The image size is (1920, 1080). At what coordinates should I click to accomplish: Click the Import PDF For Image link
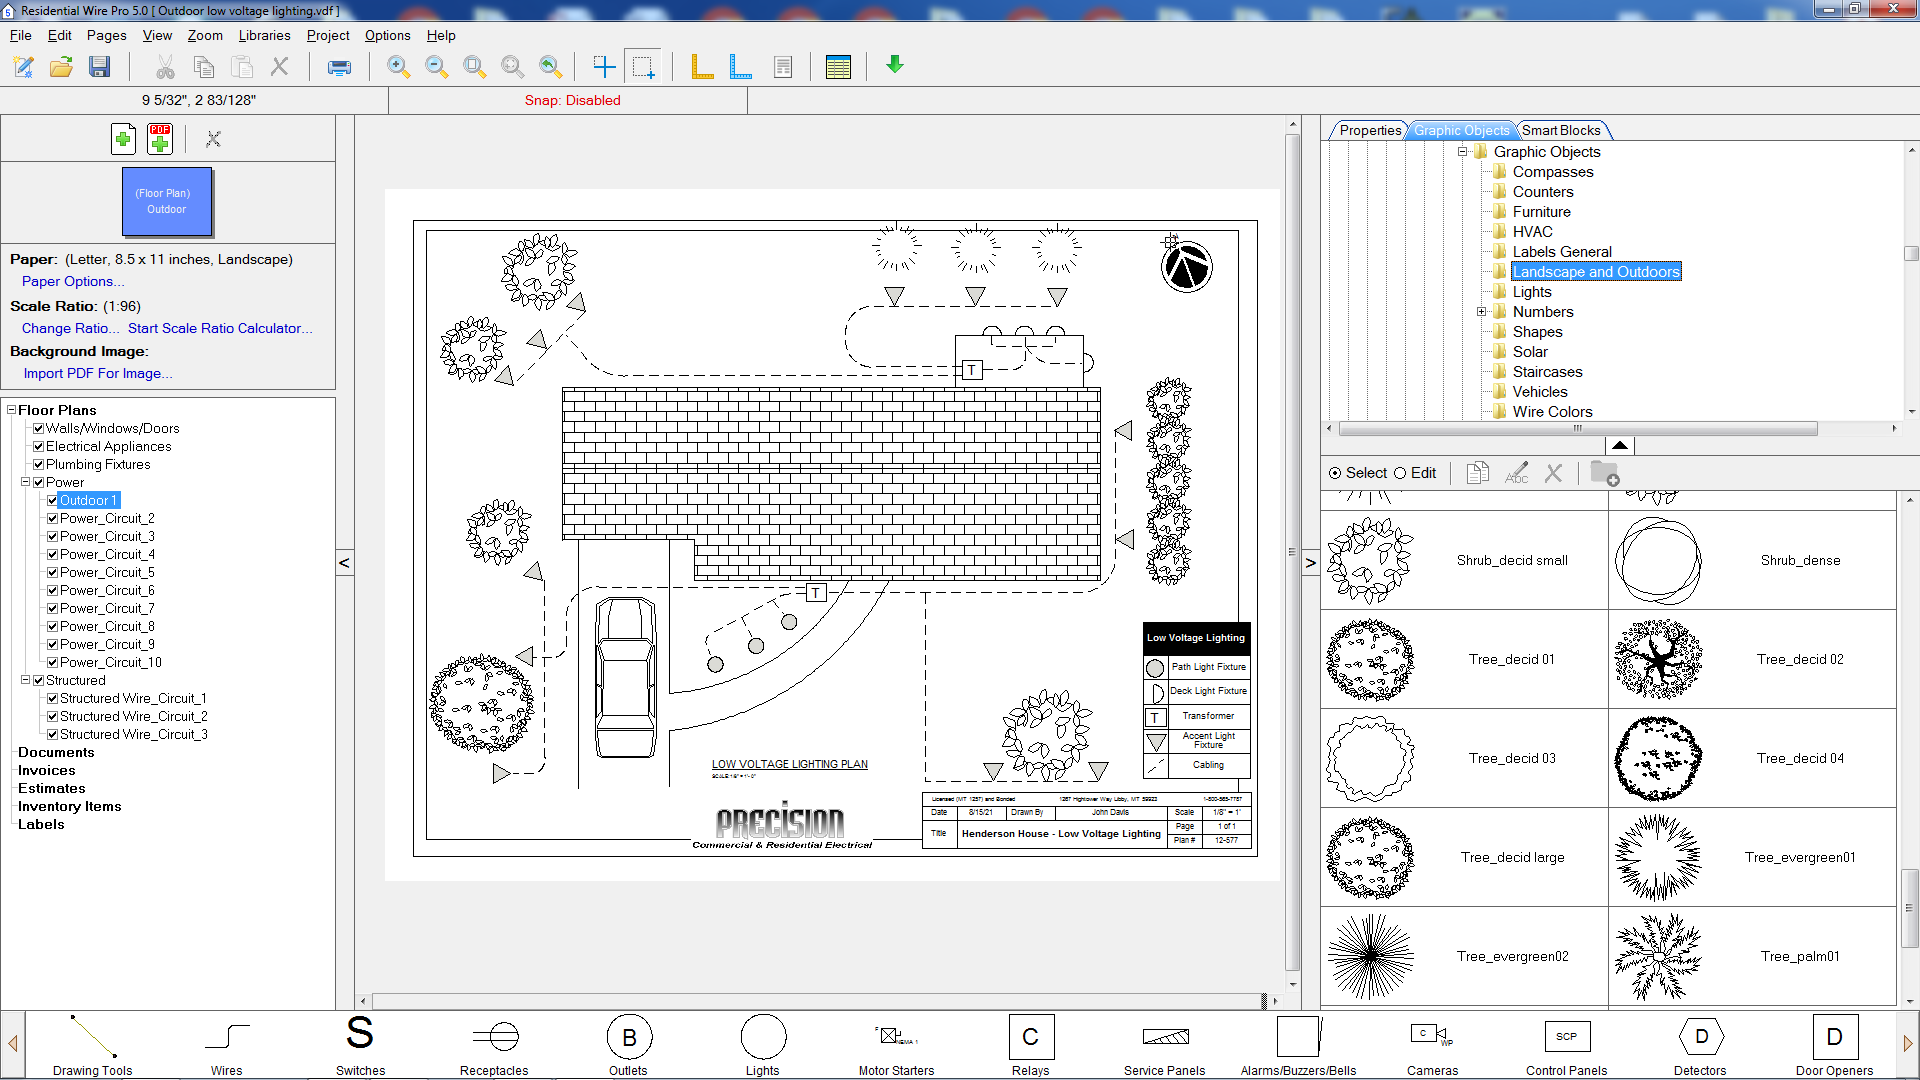(x=97, y=373)
